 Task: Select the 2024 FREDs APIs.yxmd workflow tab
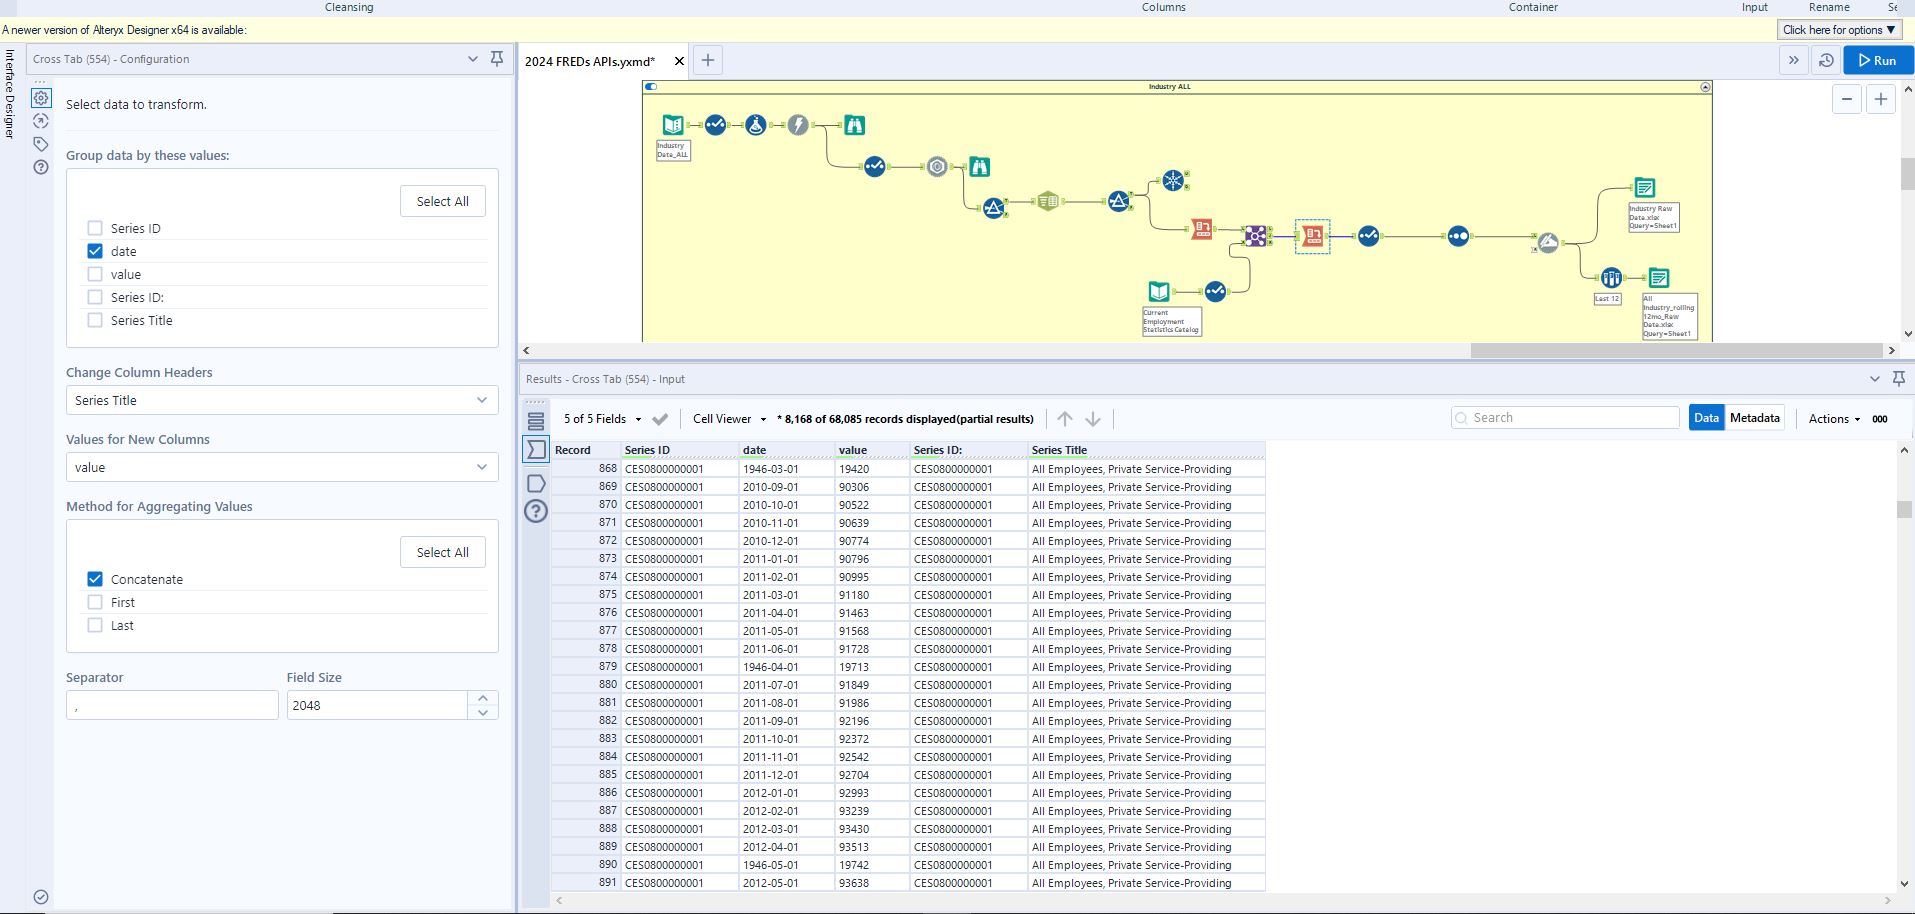tap(589, 61)
